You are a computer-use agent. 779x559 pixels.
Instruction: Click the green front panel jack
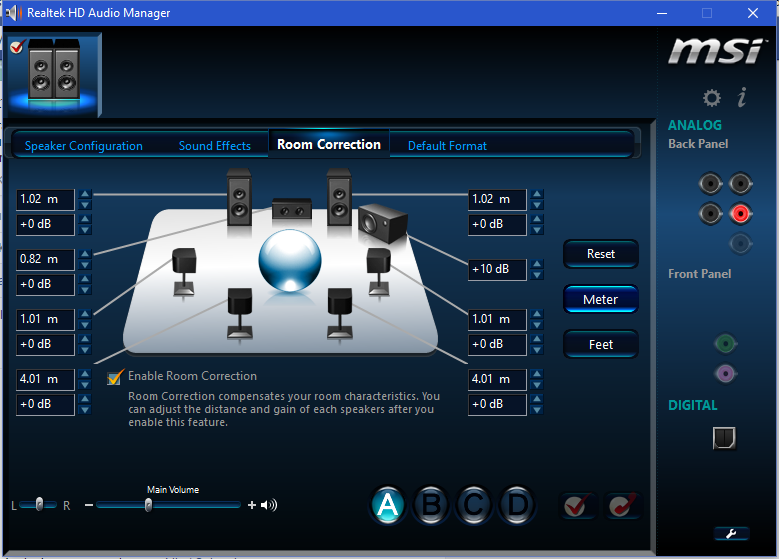pos(725,344)
